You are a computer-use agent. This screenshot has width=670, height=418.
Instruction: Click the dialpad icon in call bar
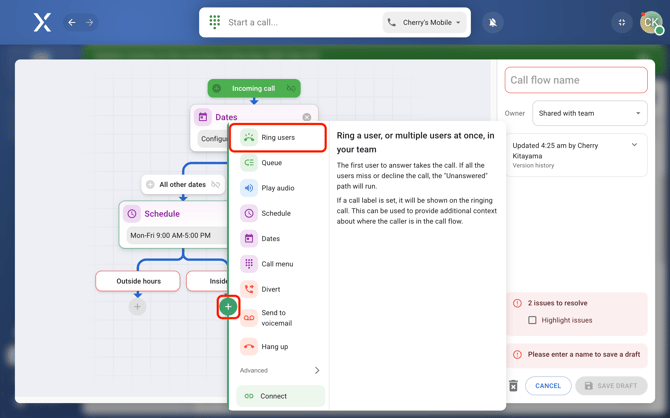pyautogui.click(x=215, y=22)
